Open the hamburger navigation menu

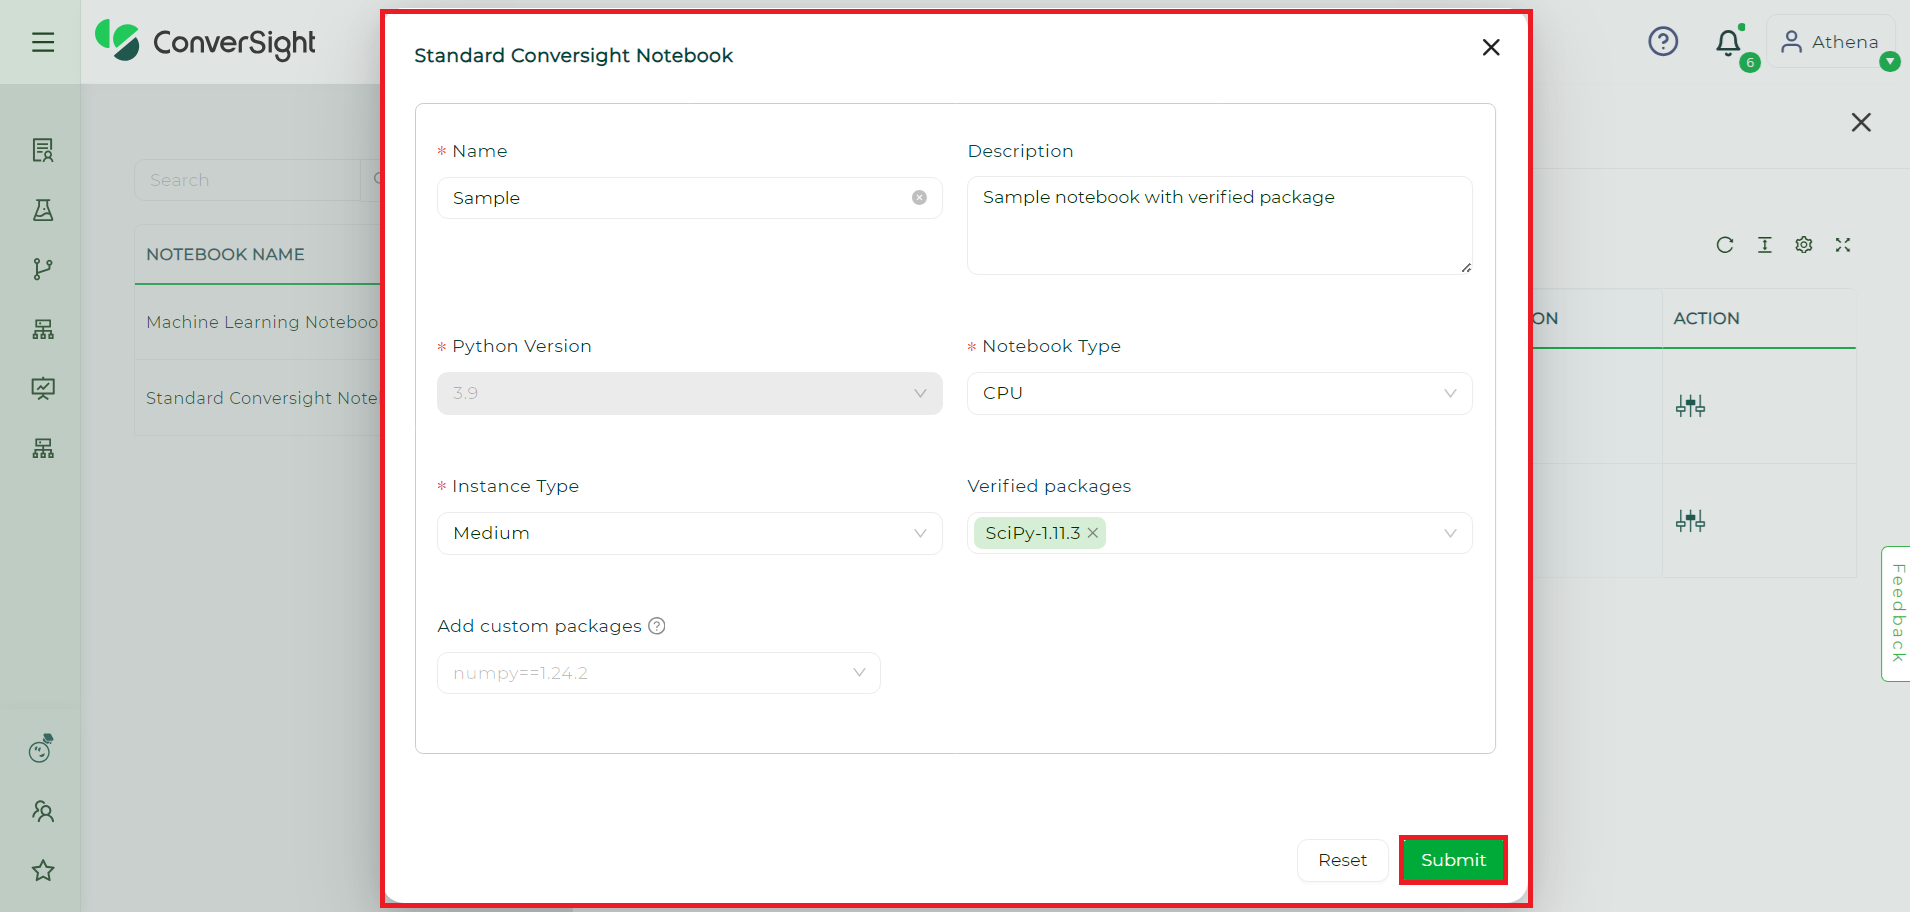point(42,42)
